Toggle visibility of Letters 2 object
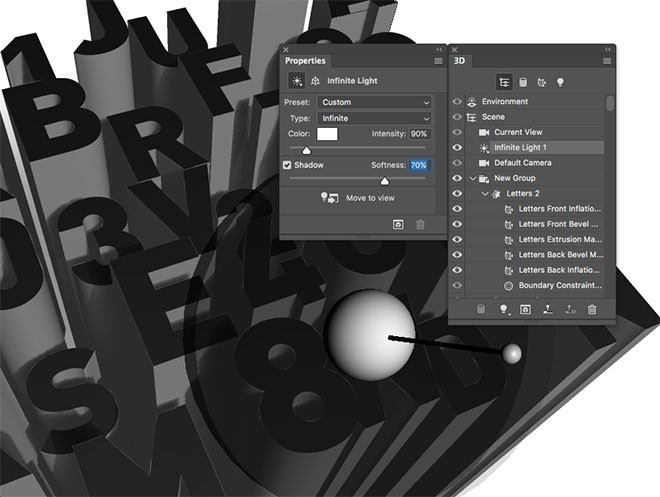 pyautogui.click(x=458, y=193)
